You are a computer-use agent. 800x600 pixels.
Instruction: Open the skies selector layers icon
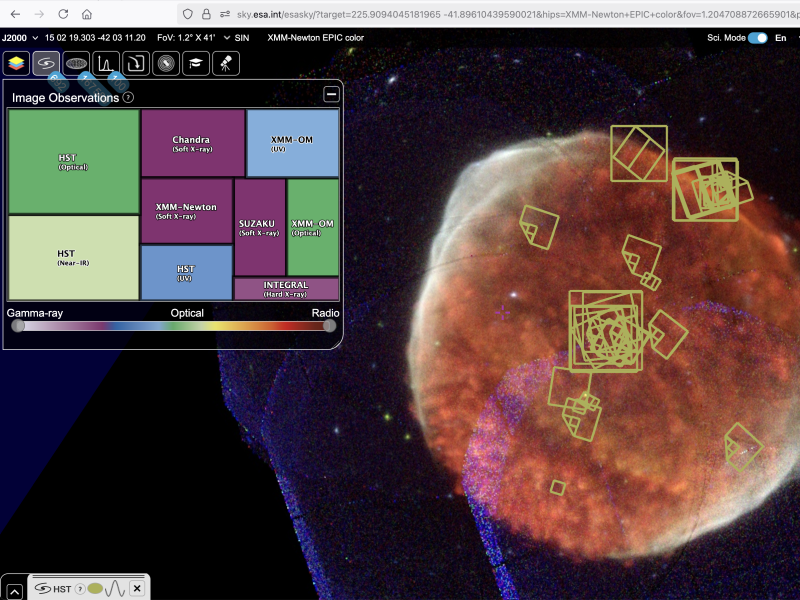(17, 62)
